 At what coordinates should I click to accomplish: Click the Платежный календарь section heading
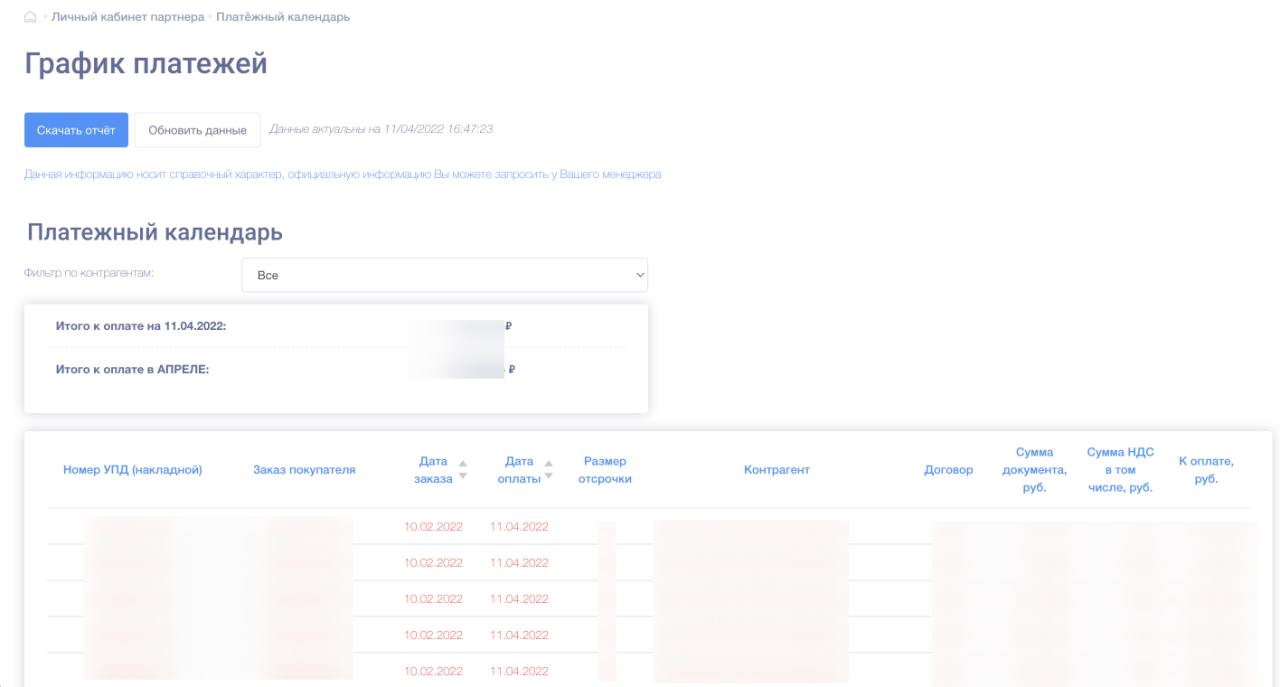pos(155,232)
